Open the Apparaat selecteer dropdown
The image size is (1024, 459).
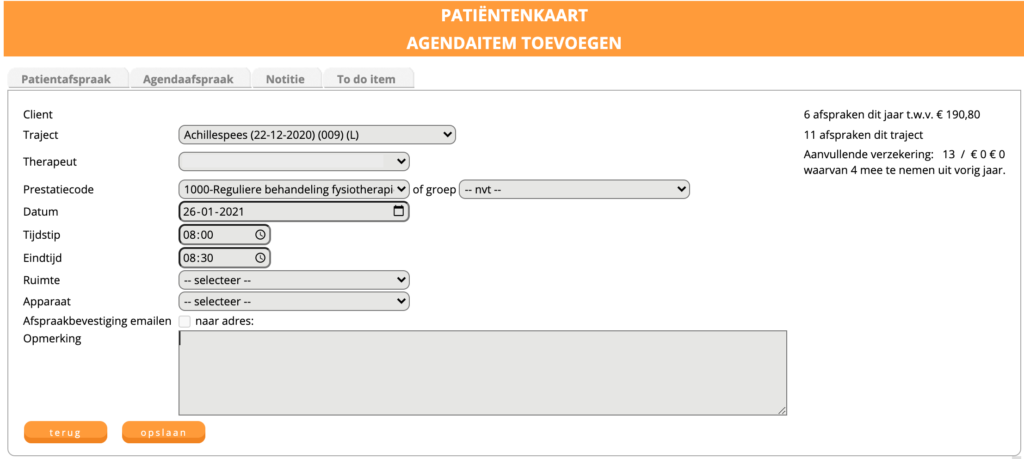pyautogui.click(x=294, y=301)
